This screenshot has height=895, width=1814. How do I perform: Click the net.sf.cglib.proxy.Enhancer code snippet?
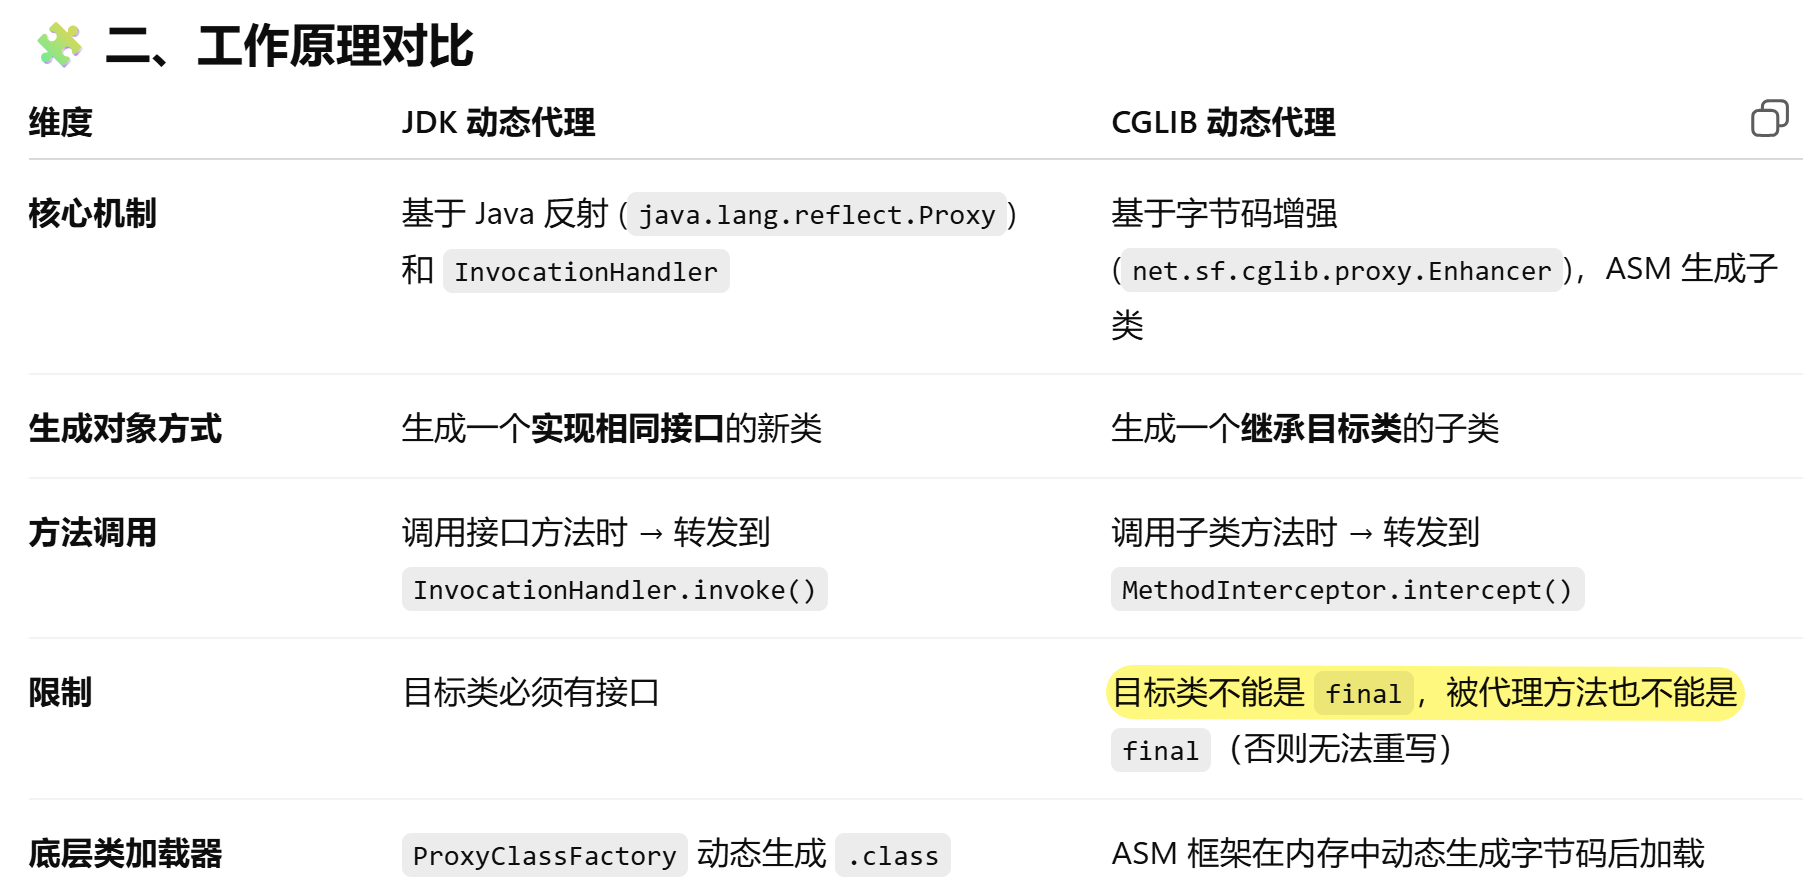coord(1341,271)
